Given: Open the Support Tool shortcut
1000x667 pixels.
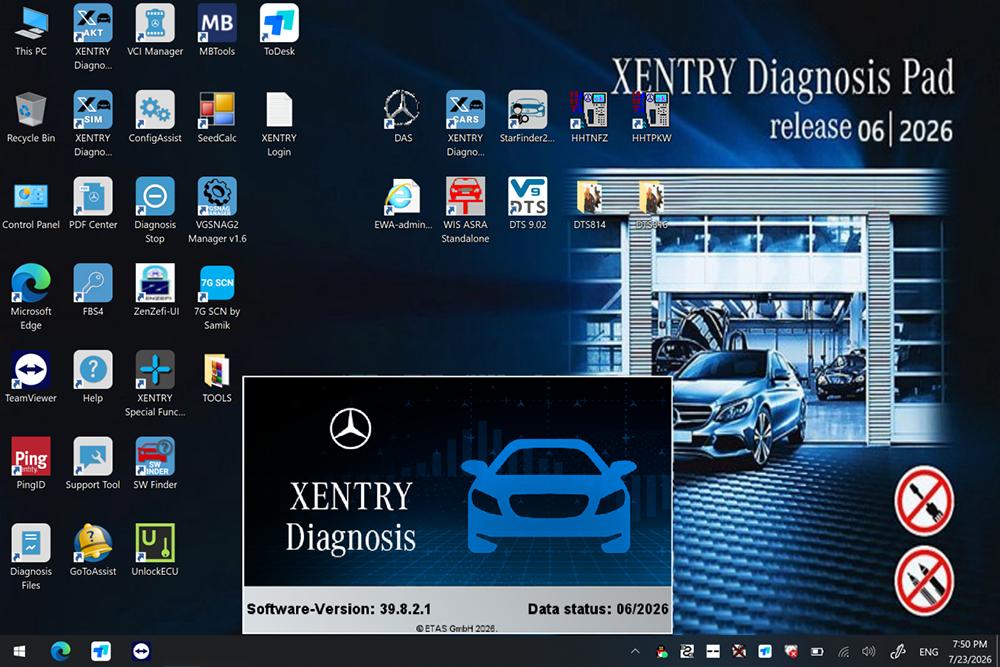Looking at the screenshot, I should pyautogui.click(x=93, y=464).
